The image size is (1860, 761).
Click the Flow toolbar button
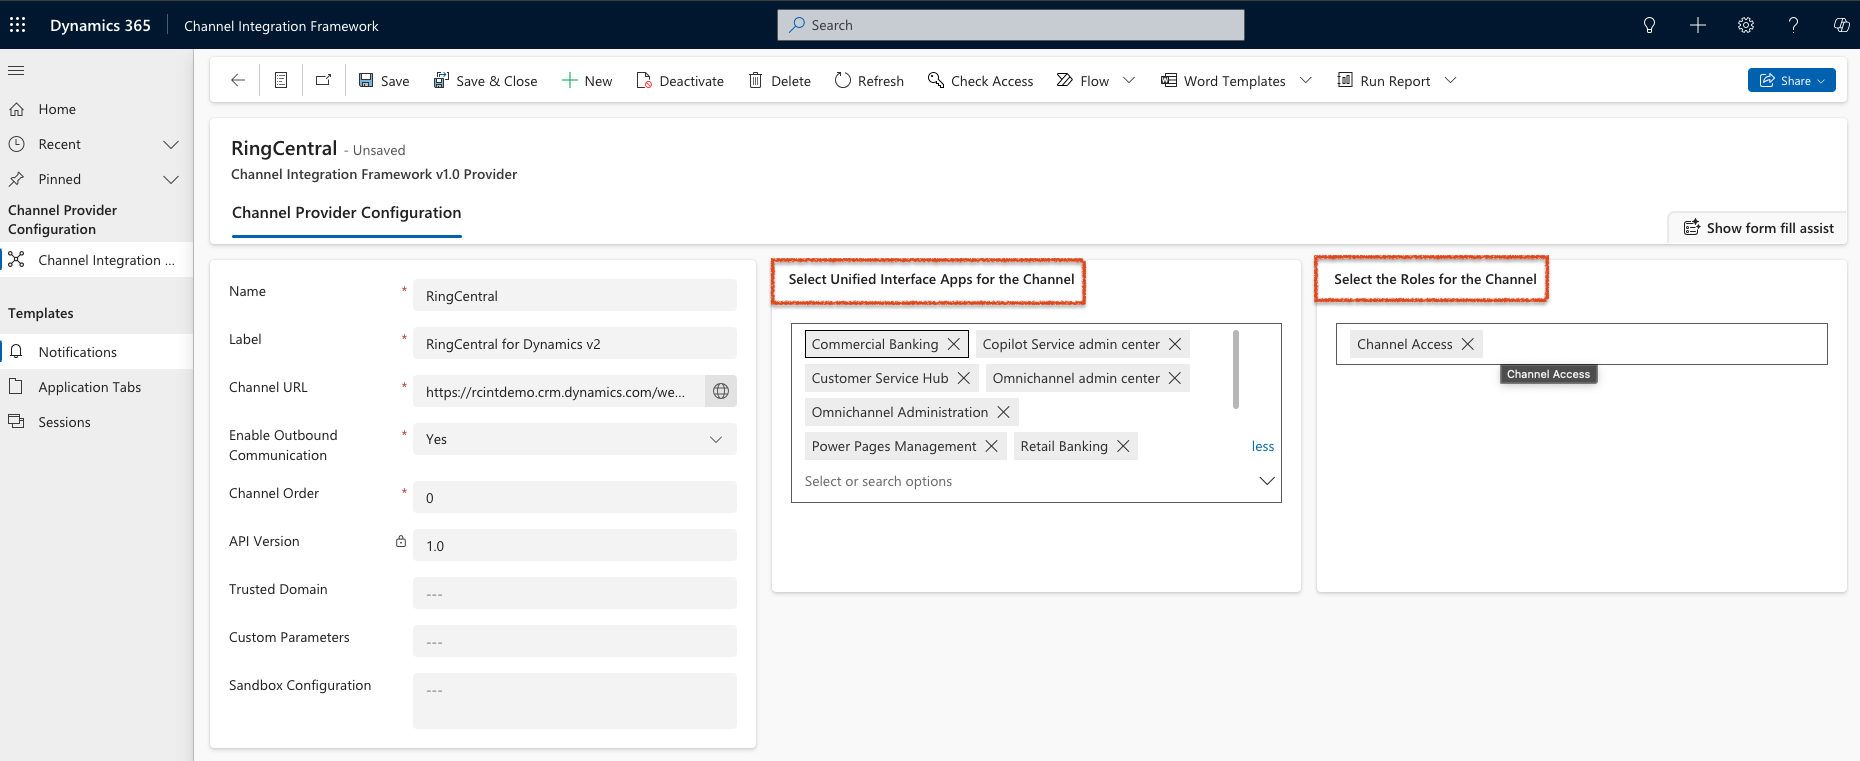coord(1083,81)
